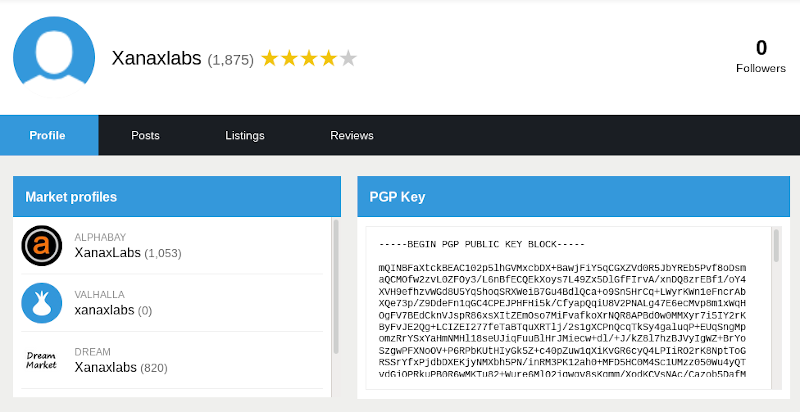Open the Reviews tab
The width and height of the screenshot is (800, 412).
point(352,135)
